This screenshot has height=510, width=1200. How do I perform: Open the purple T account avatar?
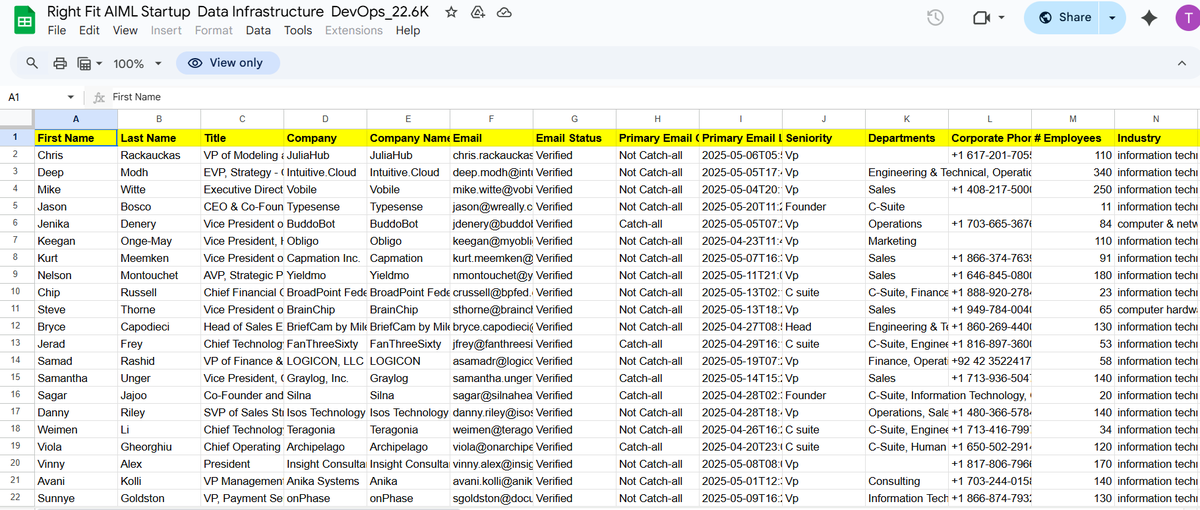click(1186, 18)
